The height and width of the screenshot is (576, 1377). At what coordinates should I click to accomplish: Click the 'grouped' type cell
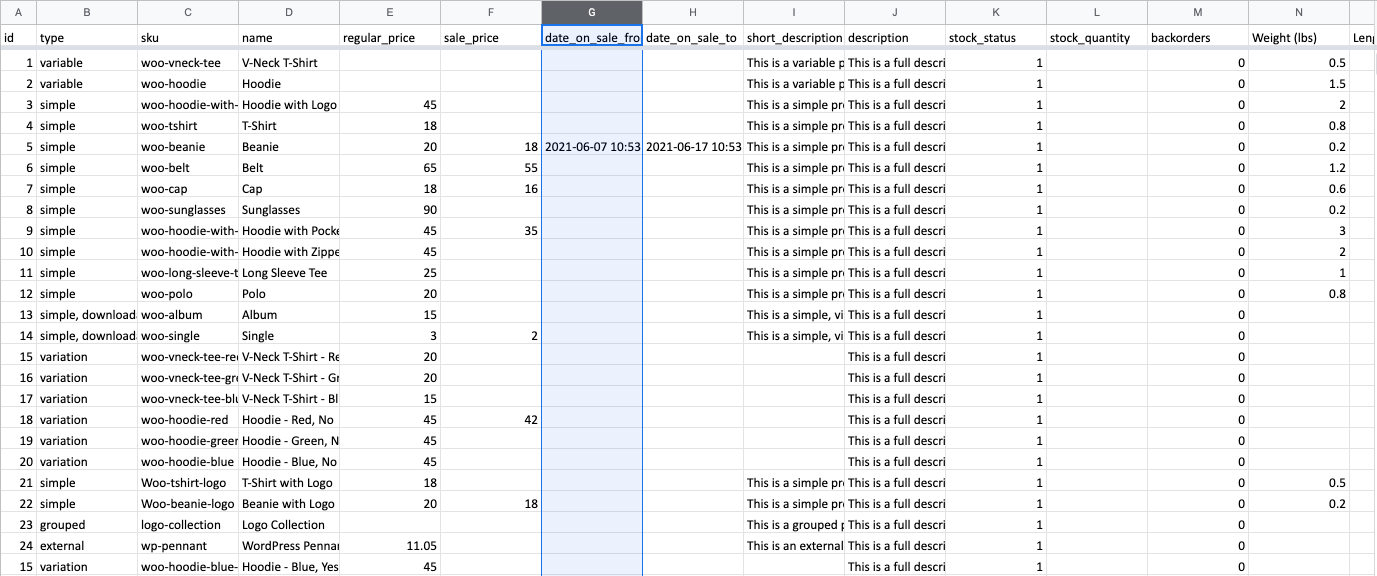[86, 525]
